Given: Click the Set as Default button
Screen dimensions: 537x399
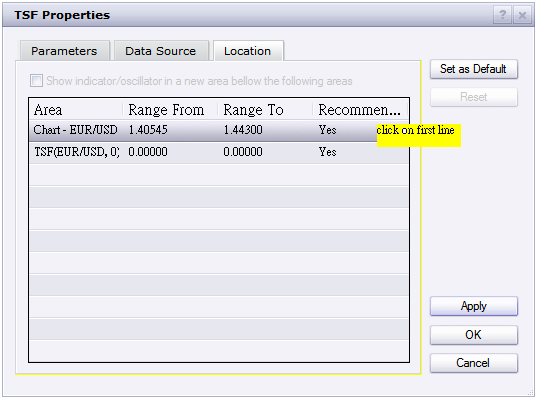Looking at the screenshot, I should [x=474, y=69].
